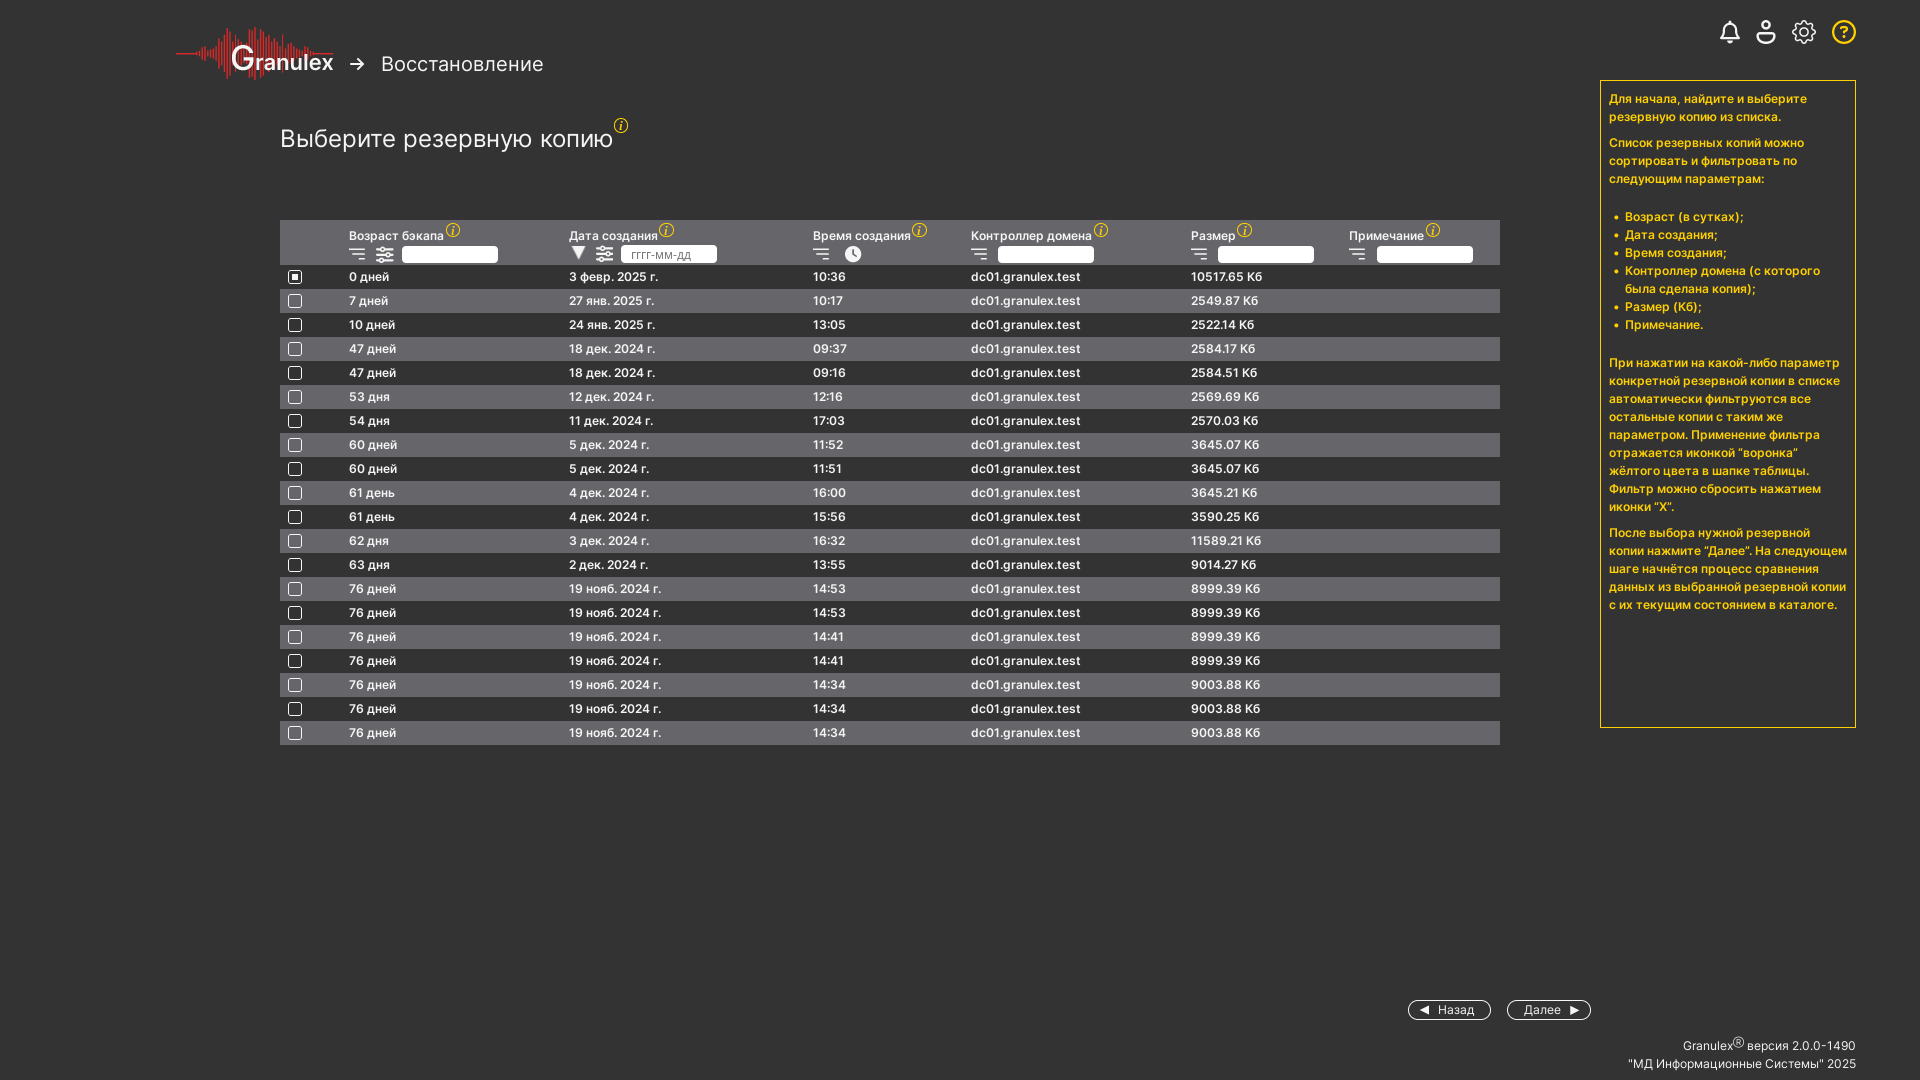
Task: Check the 18 дек. 2024 09:37 backup
Action: coord(295,349)
